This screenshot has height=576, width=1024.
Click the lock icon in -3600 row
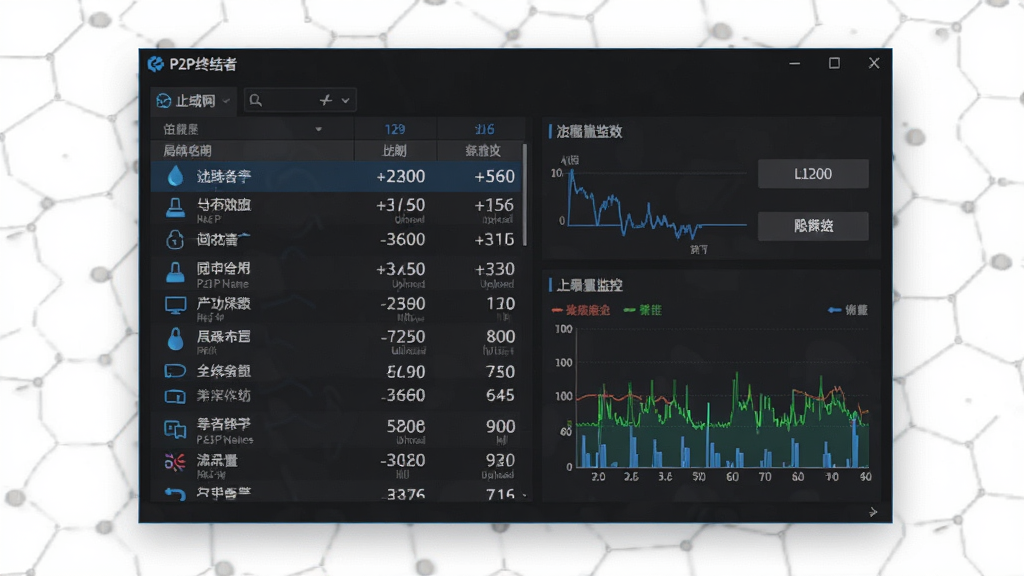click(x=175, y=240)
